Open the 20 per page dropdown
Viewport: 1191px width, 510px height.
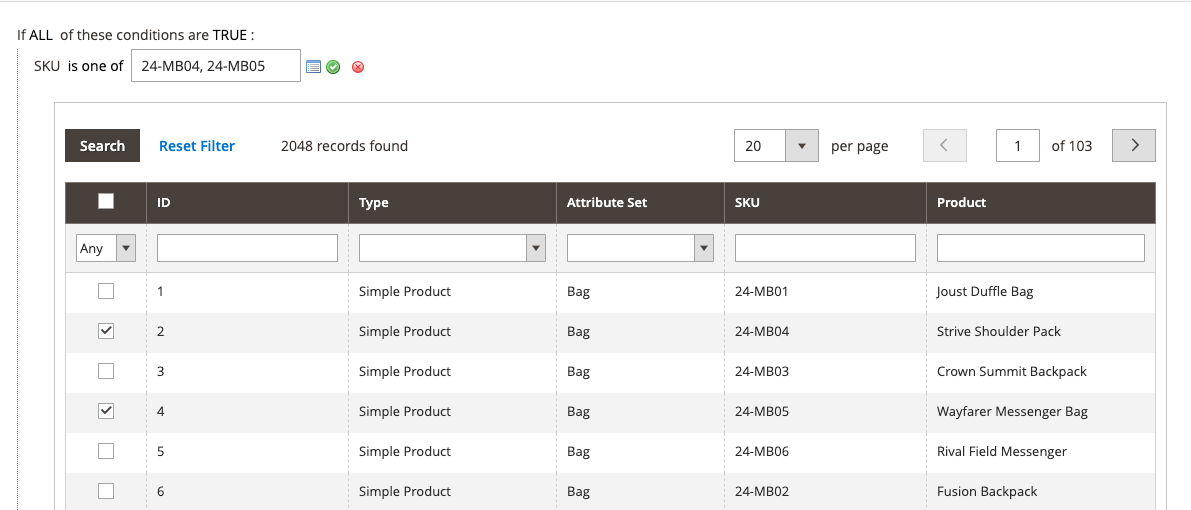click(776, 146)
